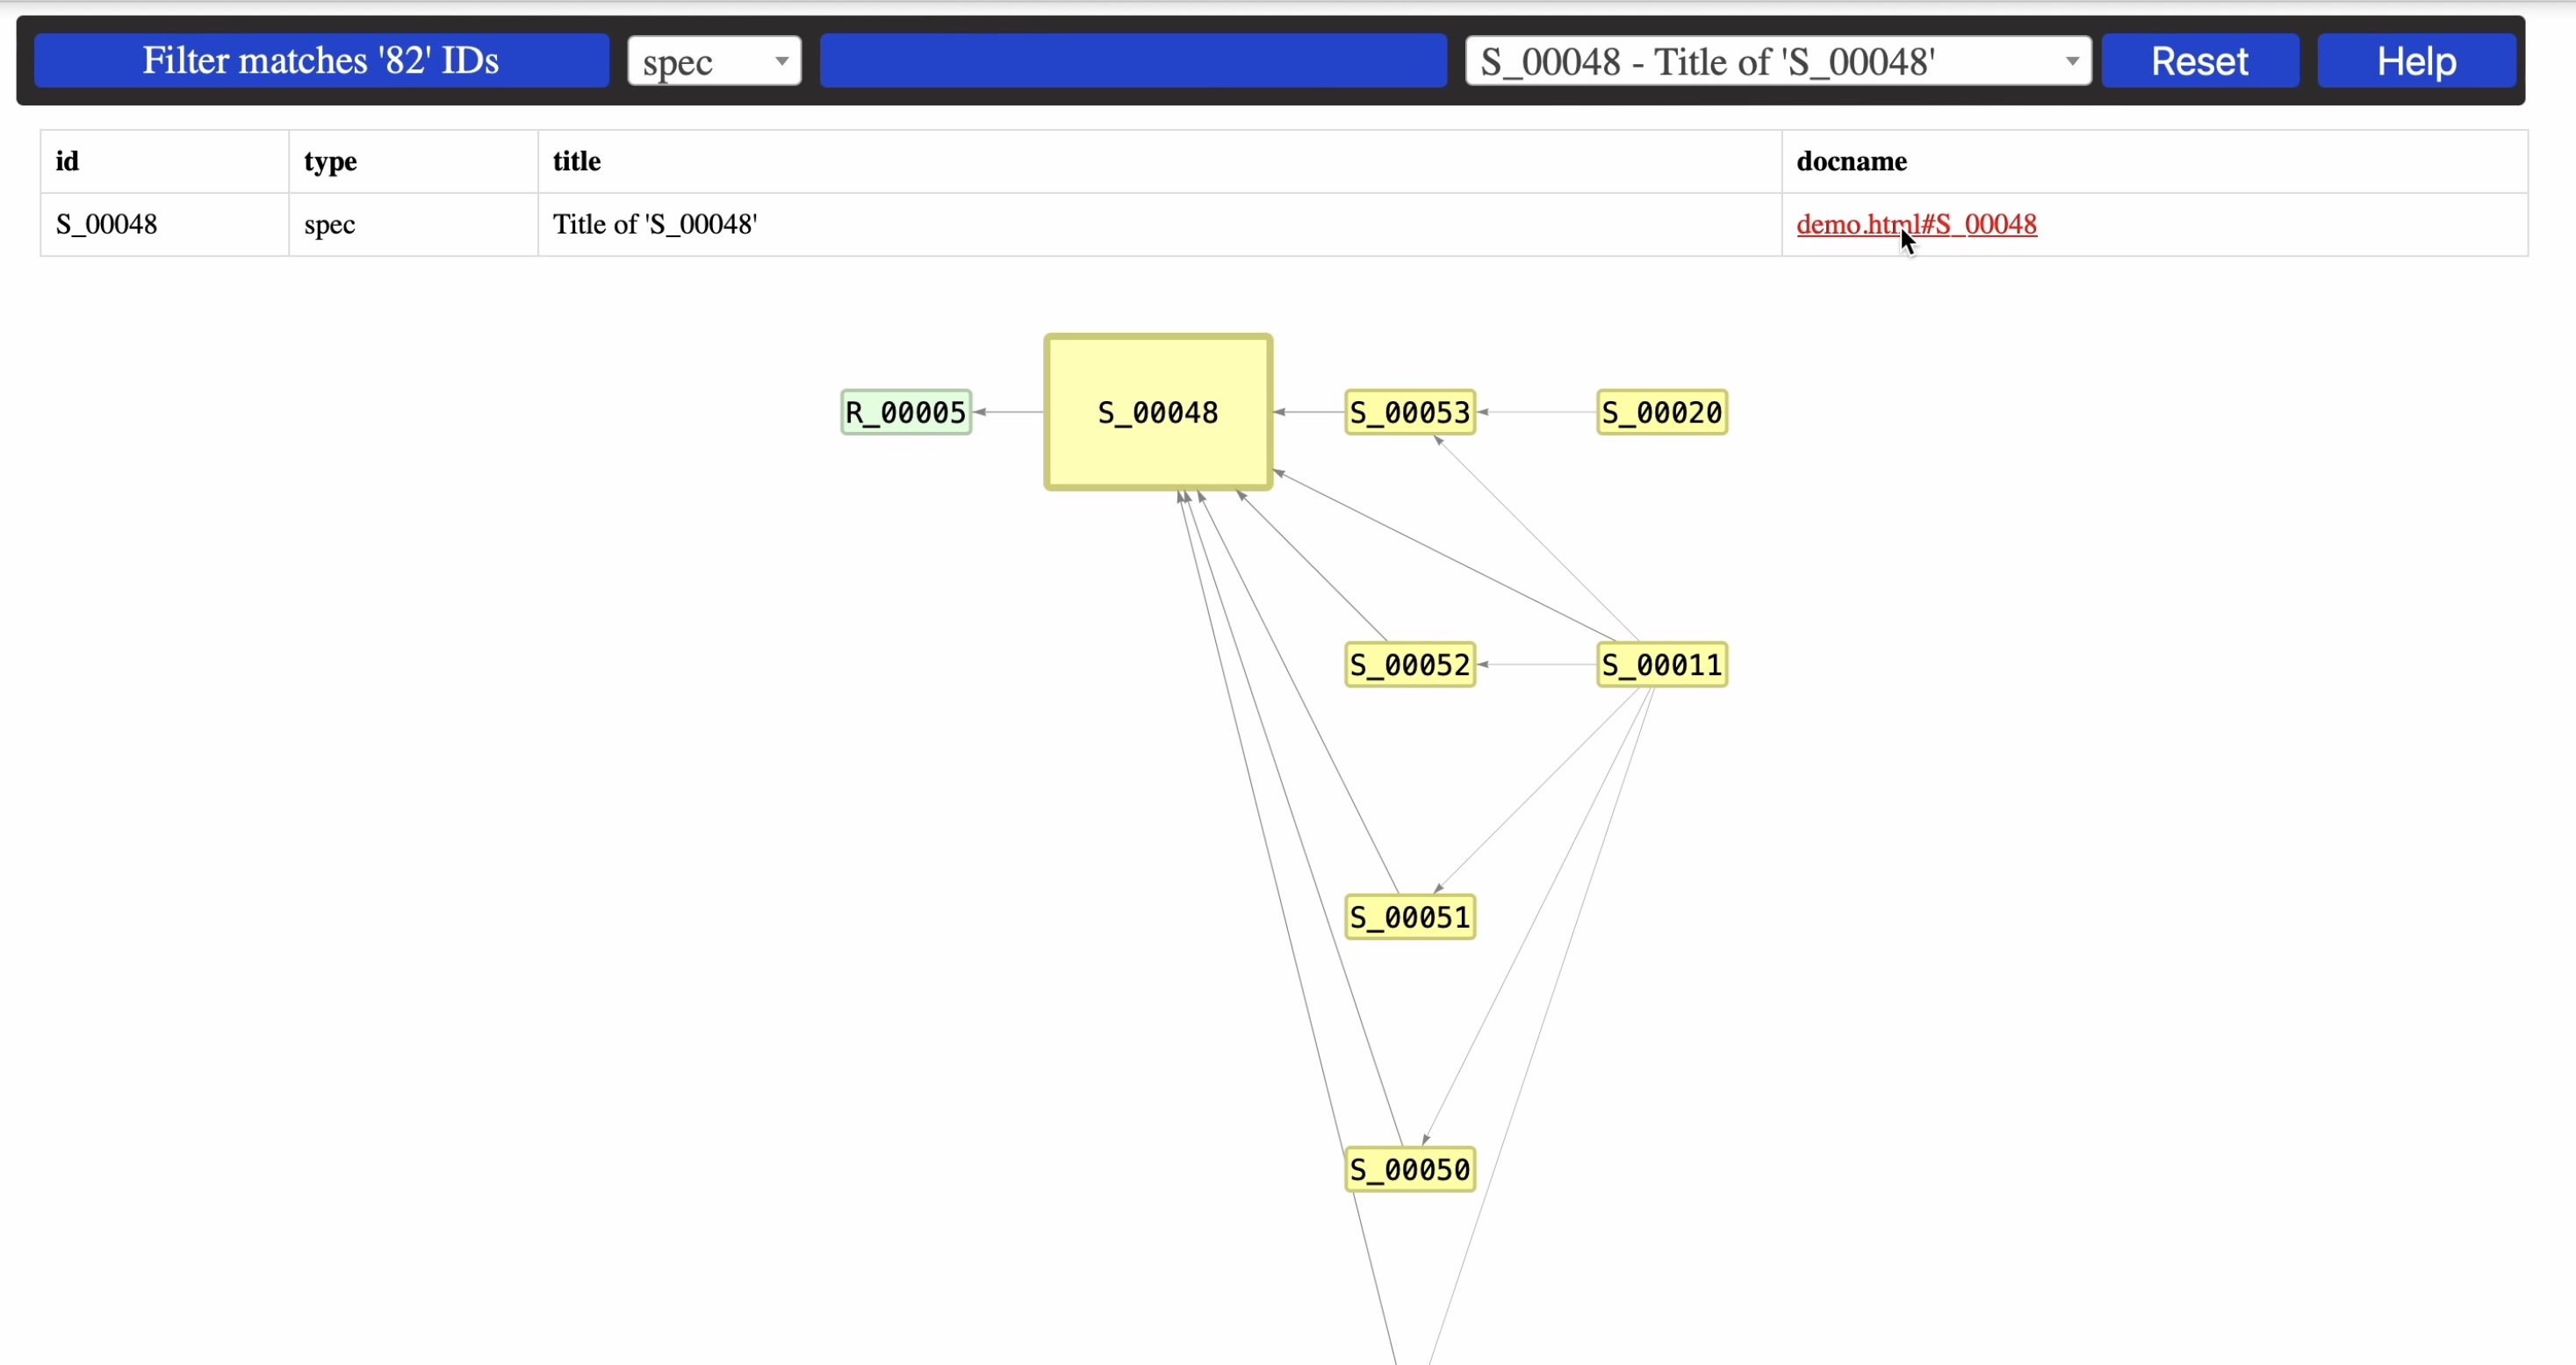
Task: Open demo.html#S_00048 link
Action: click(x=1915, y=223)
